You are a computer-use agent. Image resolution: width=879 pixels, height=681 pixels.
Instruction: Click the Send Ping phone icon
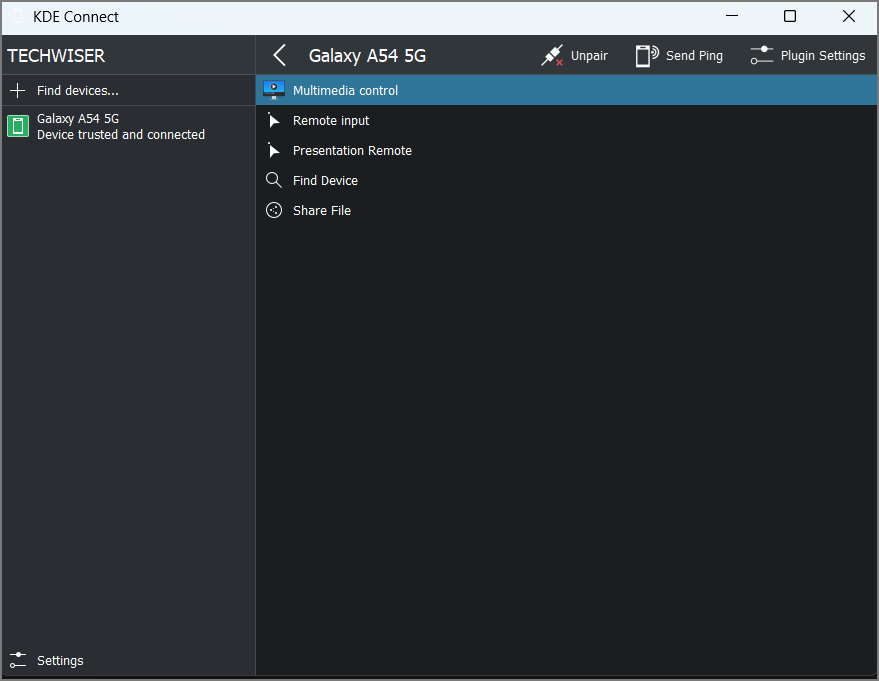point(647,55)
